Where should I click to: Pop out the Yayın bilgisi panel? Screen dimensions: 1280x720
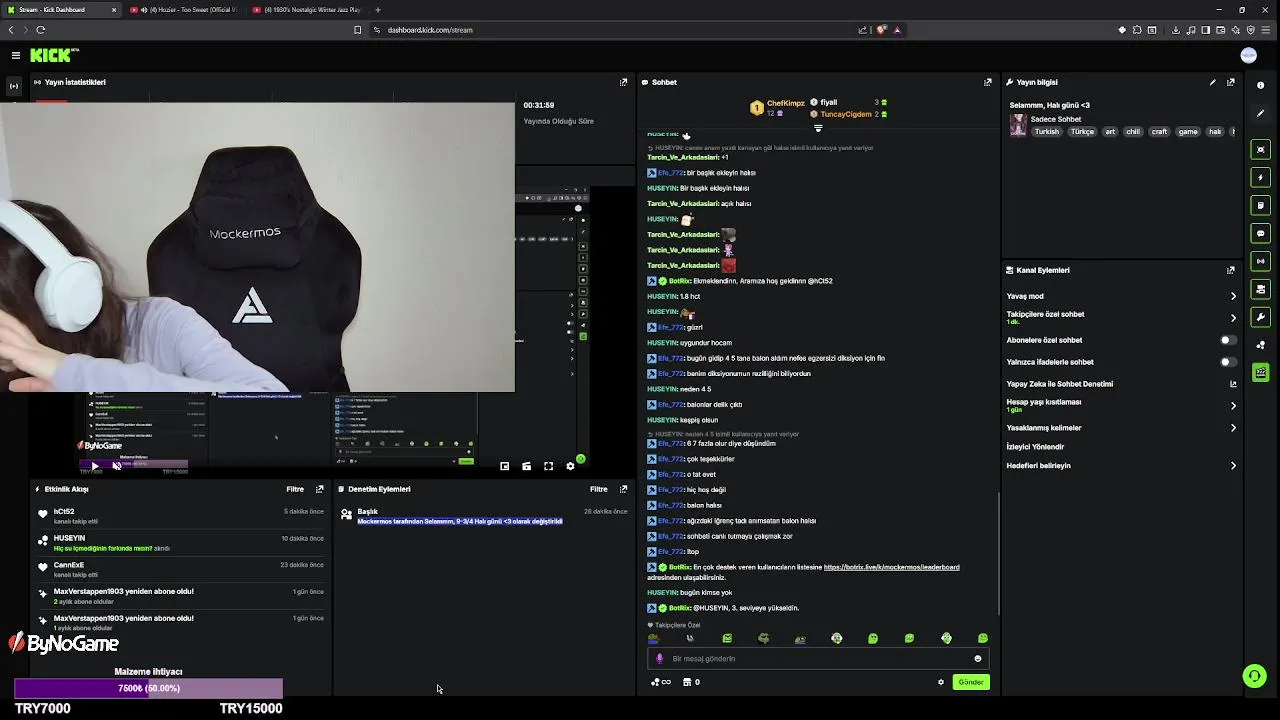click(1230, 82)
